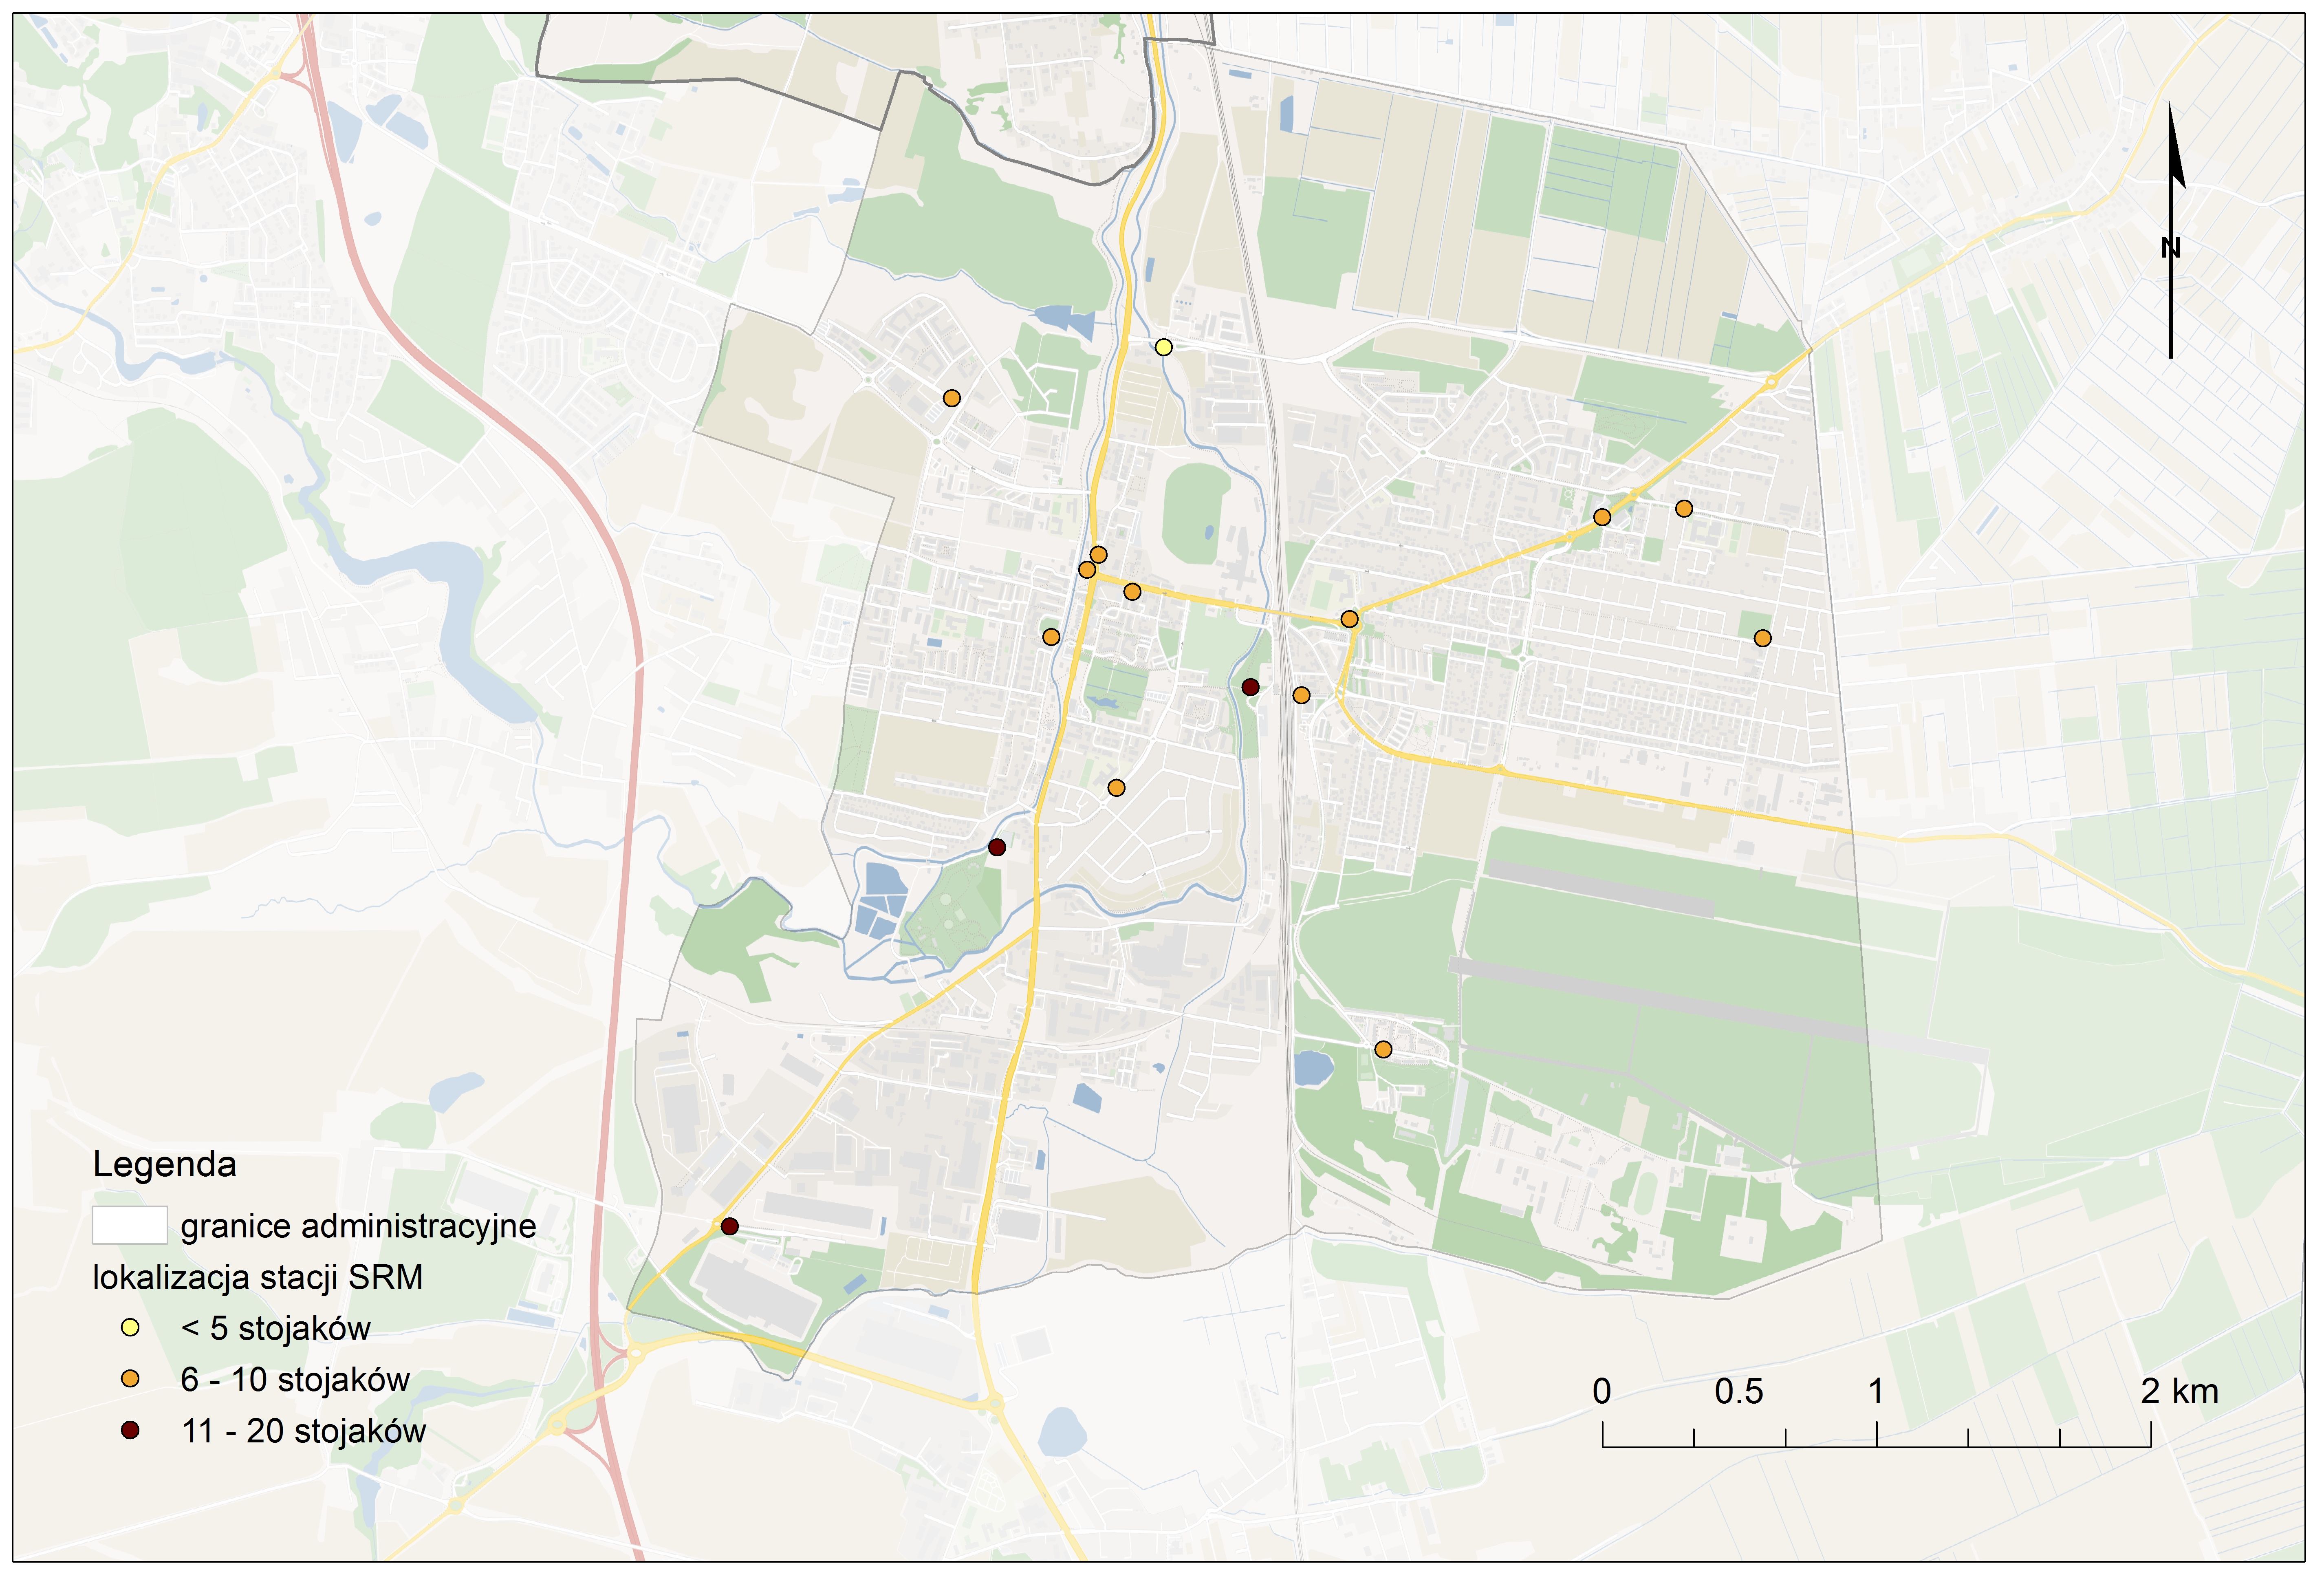Click the dark red circle legend symbol
This screenshot has width=2324, height=1583.
coord(130,1431)
